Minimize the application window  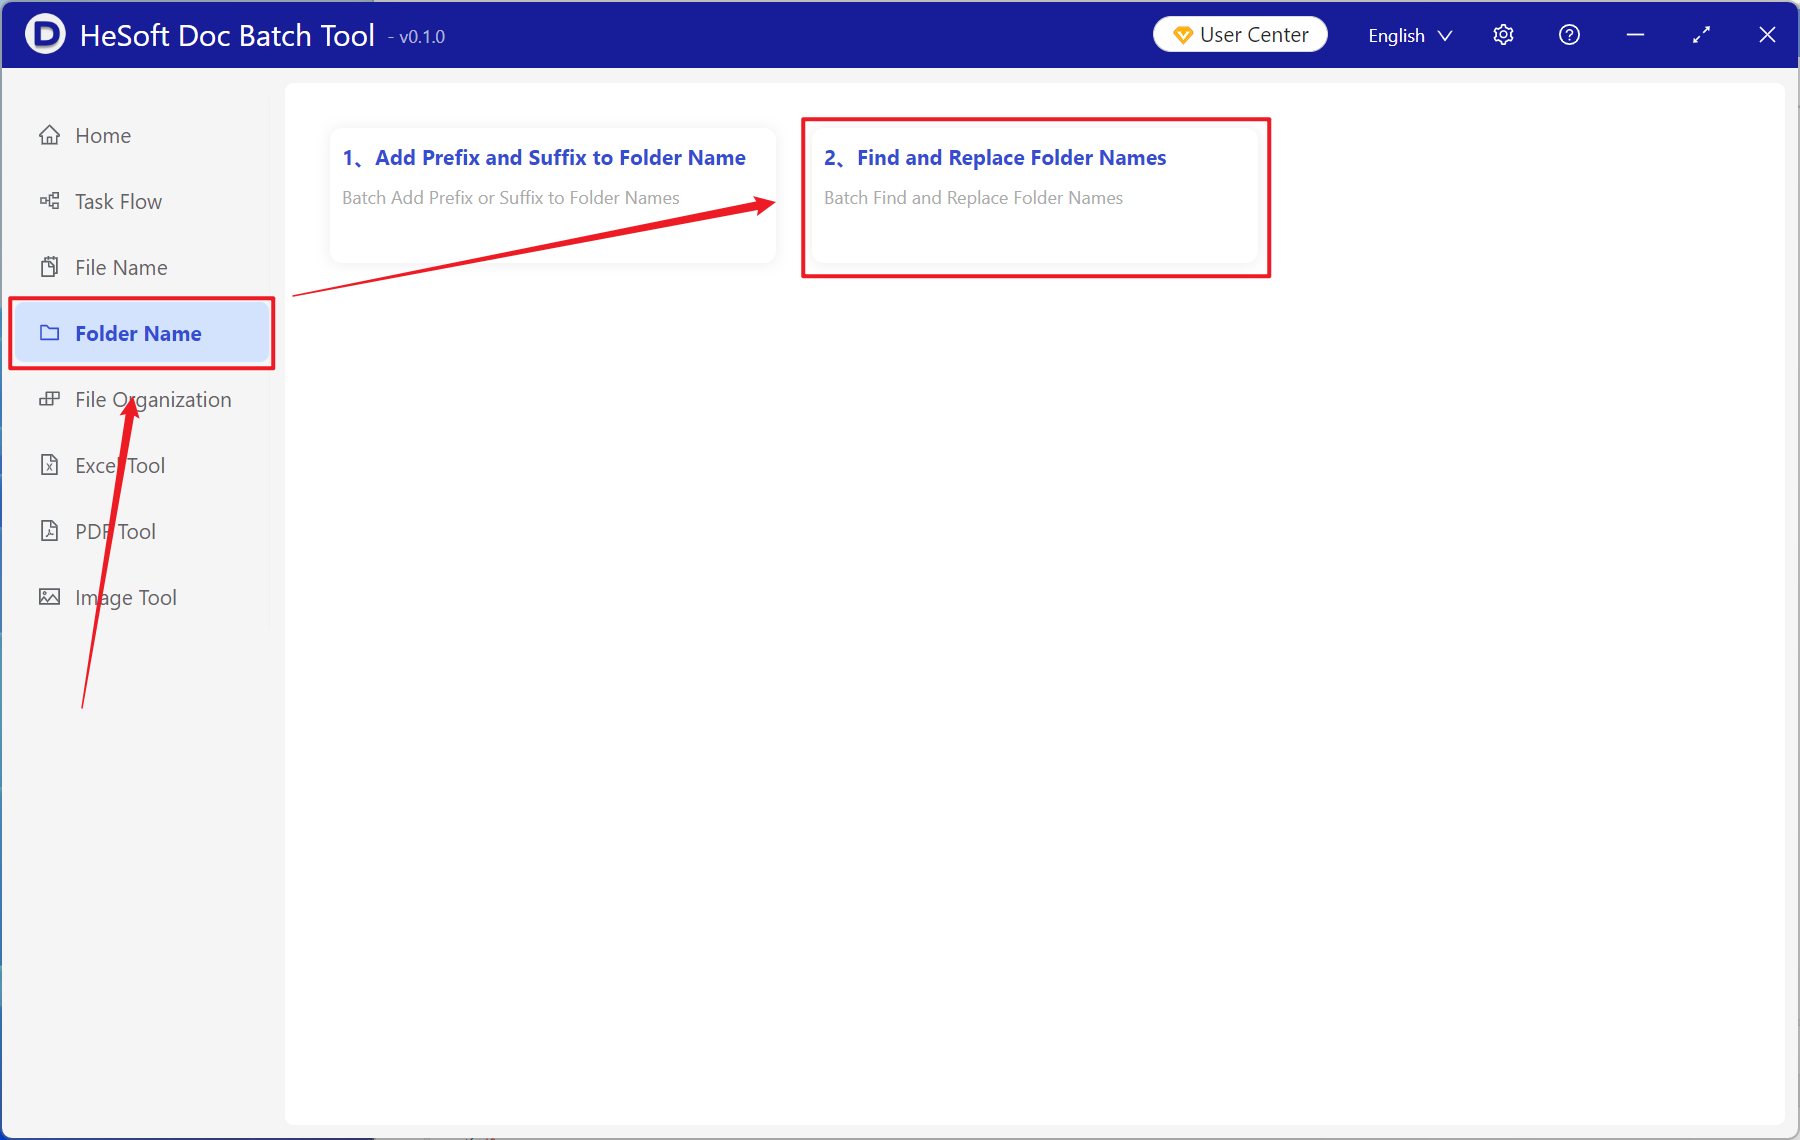point(1635,35)
